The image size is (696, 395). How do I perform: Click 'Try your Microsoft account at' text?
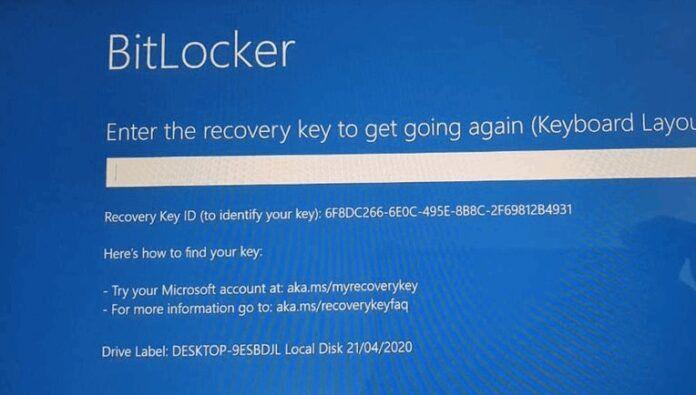pos(197,290)
